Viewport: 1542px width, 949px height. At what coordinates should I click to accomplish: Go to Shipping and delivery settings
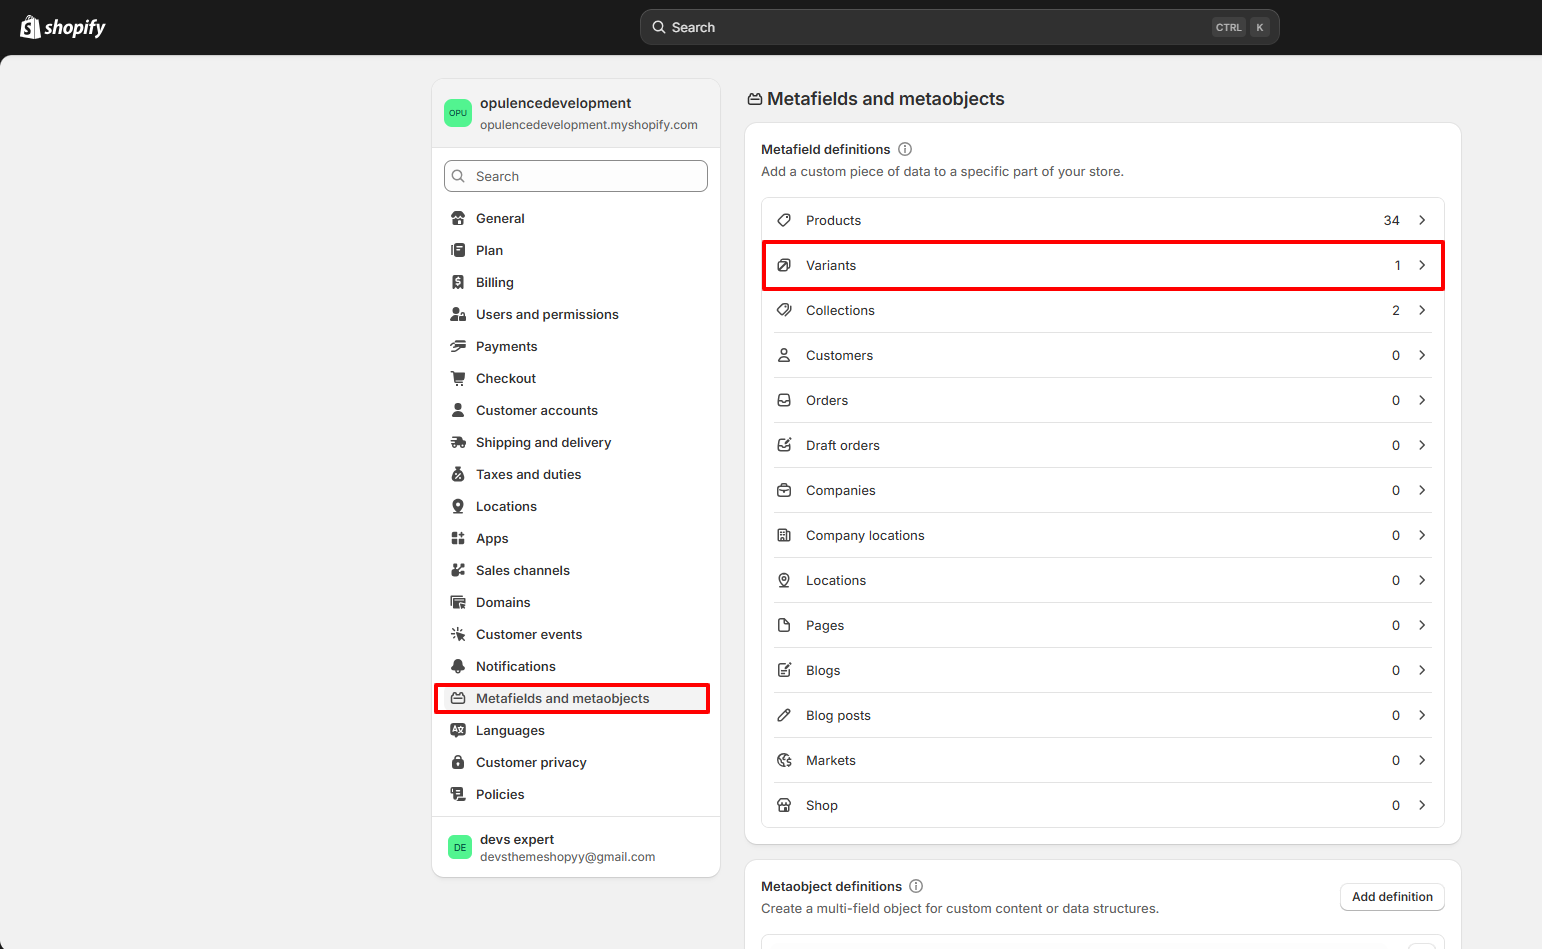point(576,442)
